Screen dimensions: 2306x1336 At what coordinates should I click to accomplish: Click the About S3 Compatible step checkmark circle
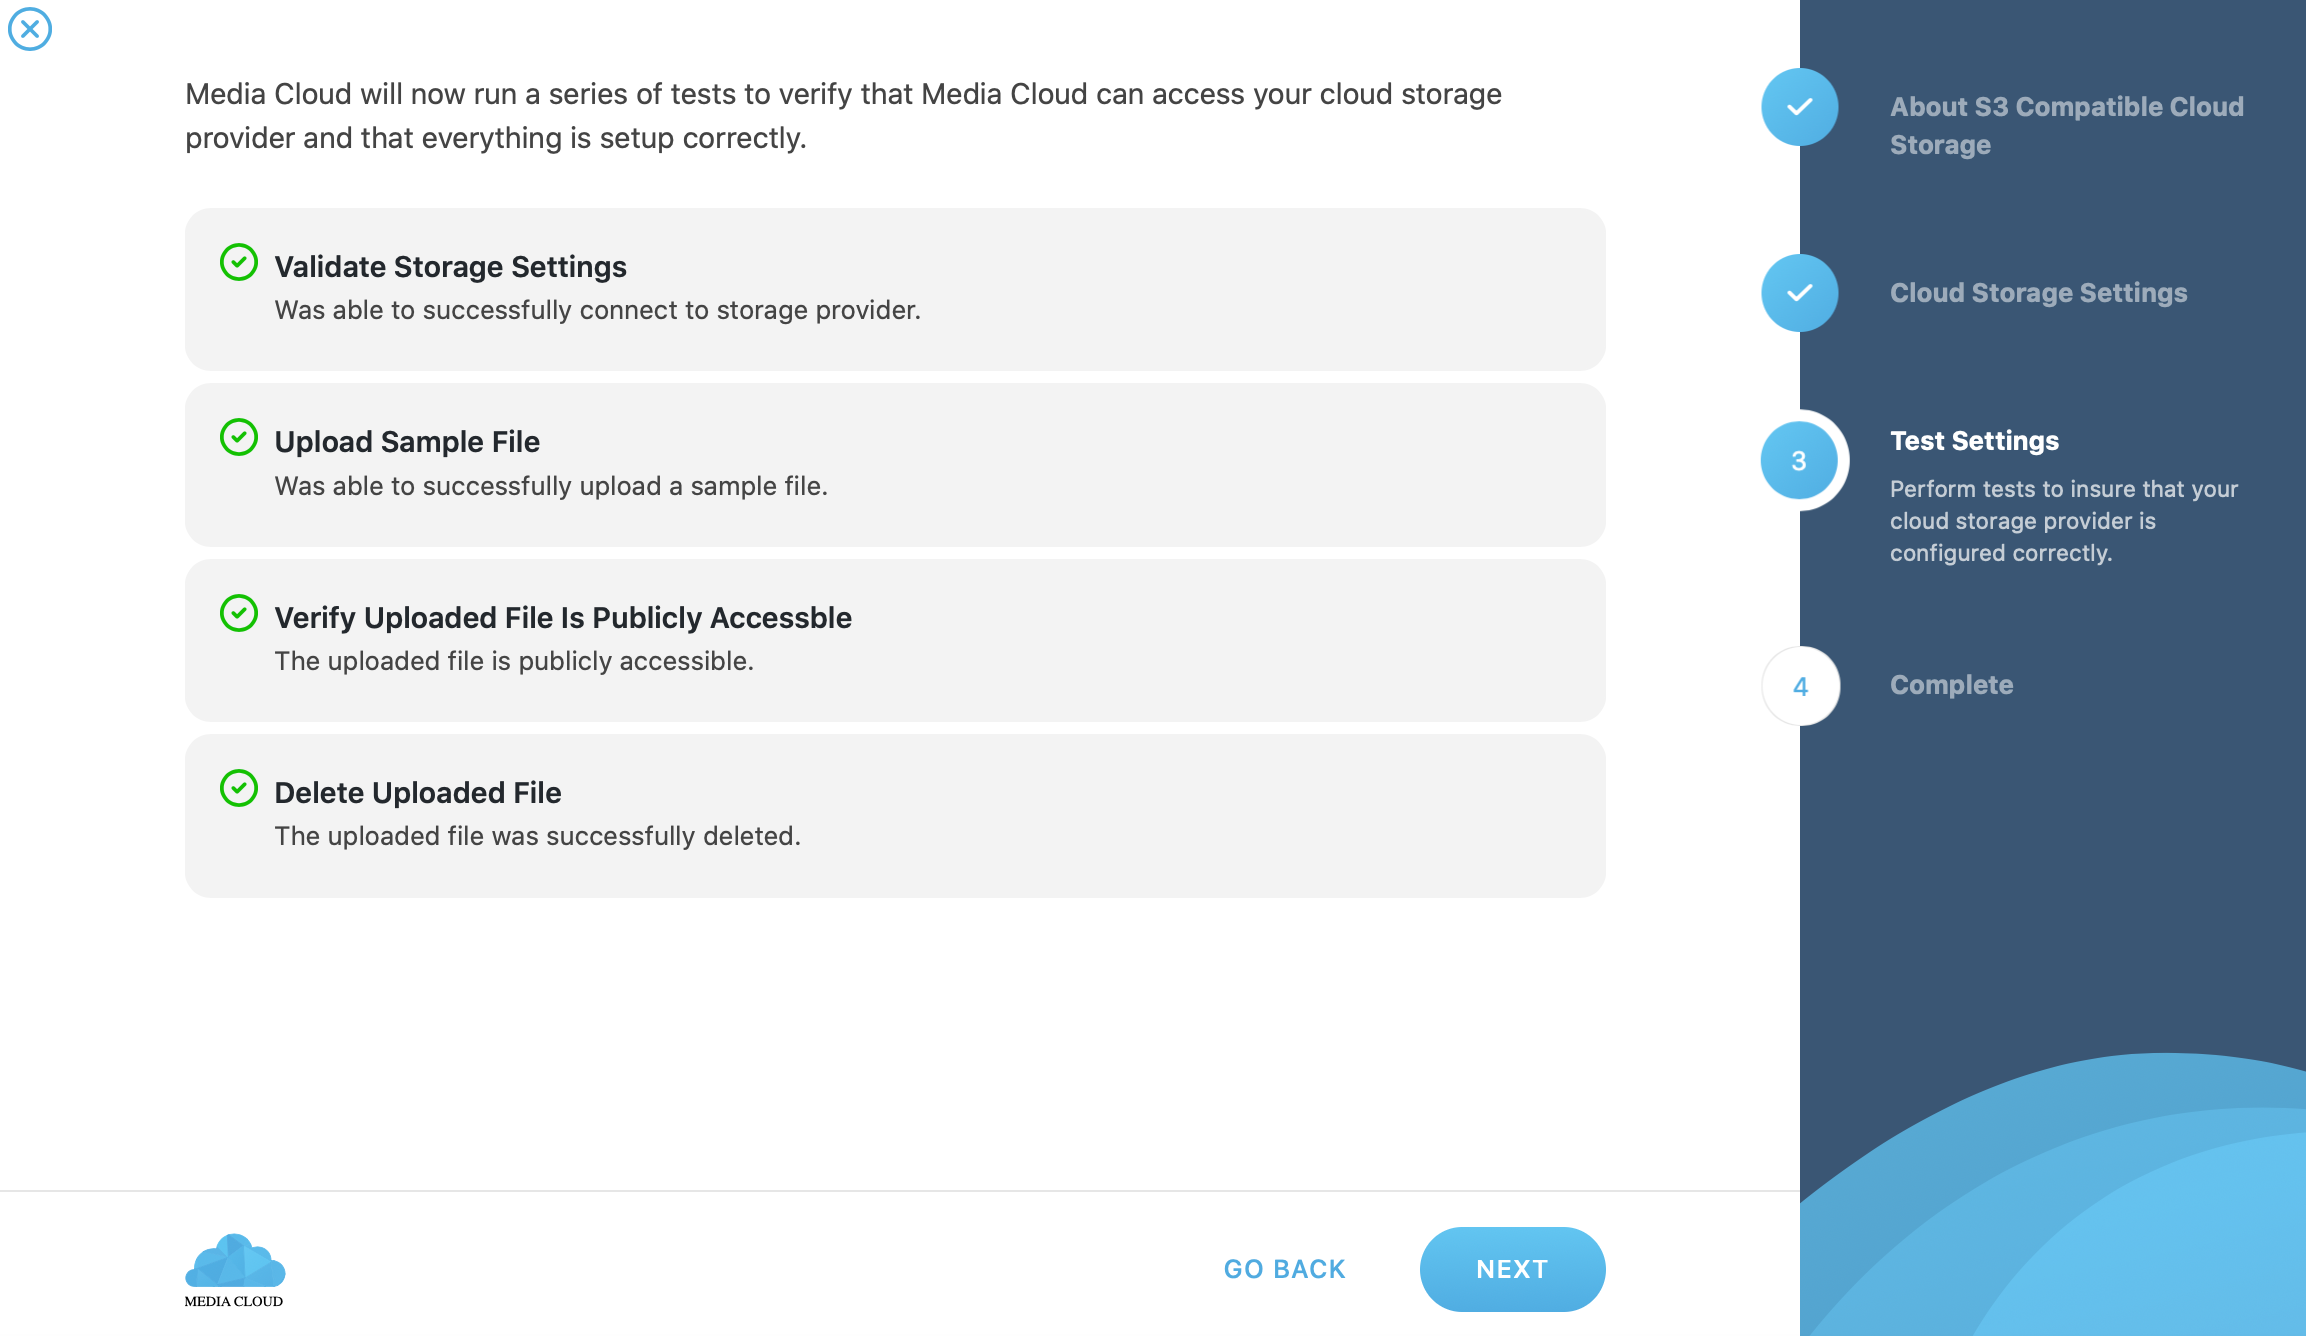point(1799,107)
